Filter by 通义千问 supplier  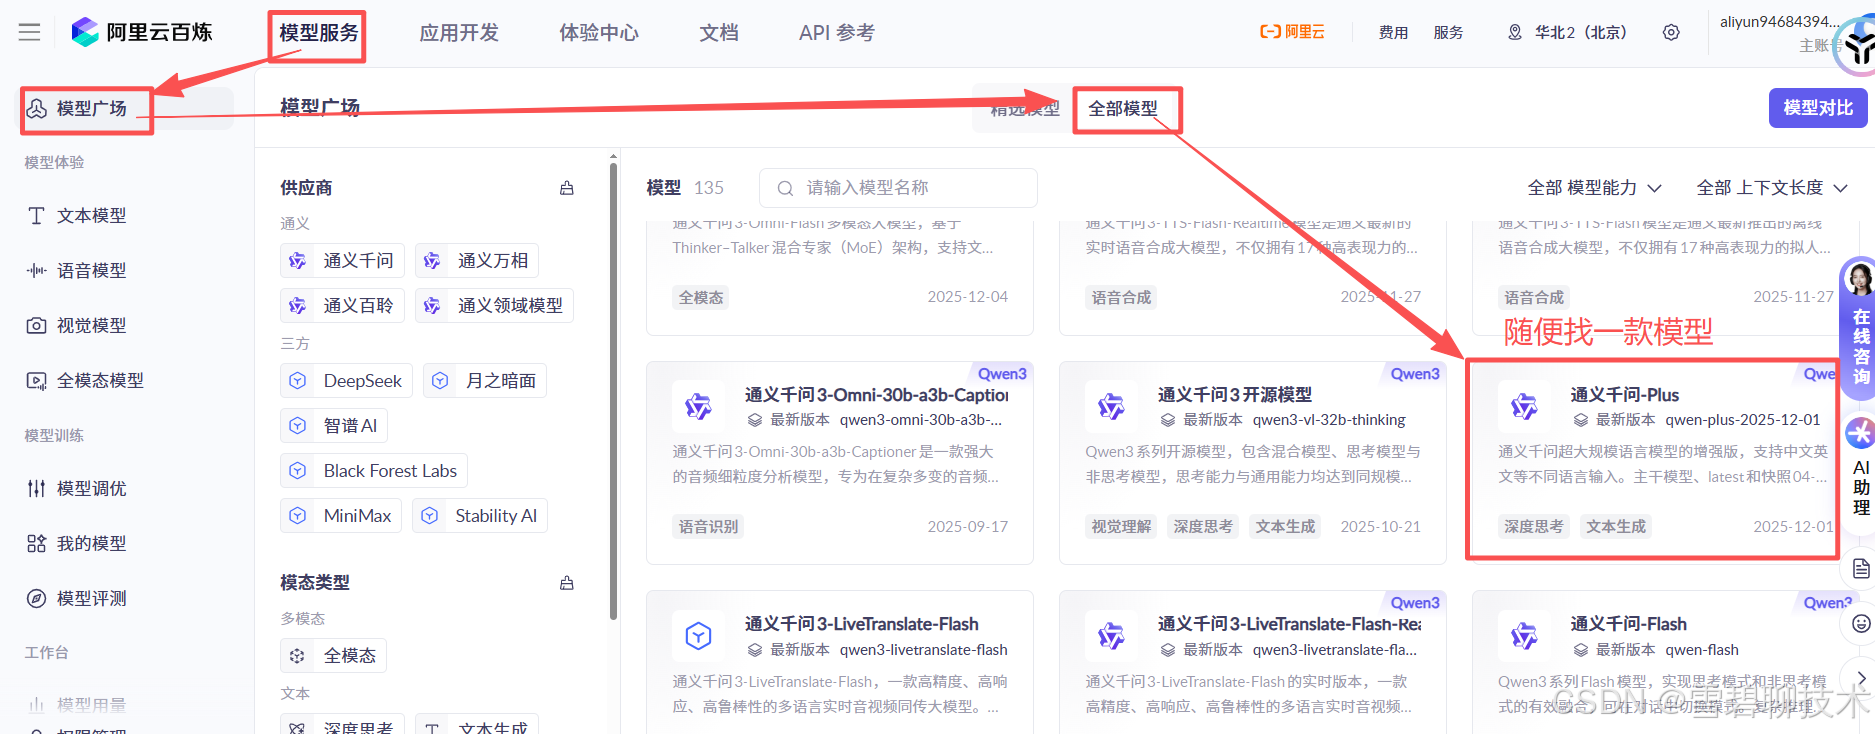(343, 261)
